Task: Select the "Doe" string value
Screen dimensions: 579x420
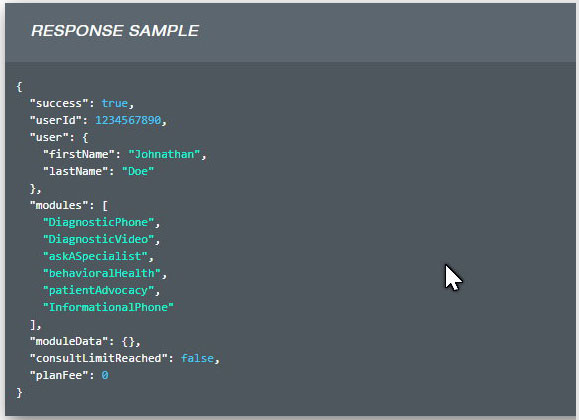Action: click(138, 171)
